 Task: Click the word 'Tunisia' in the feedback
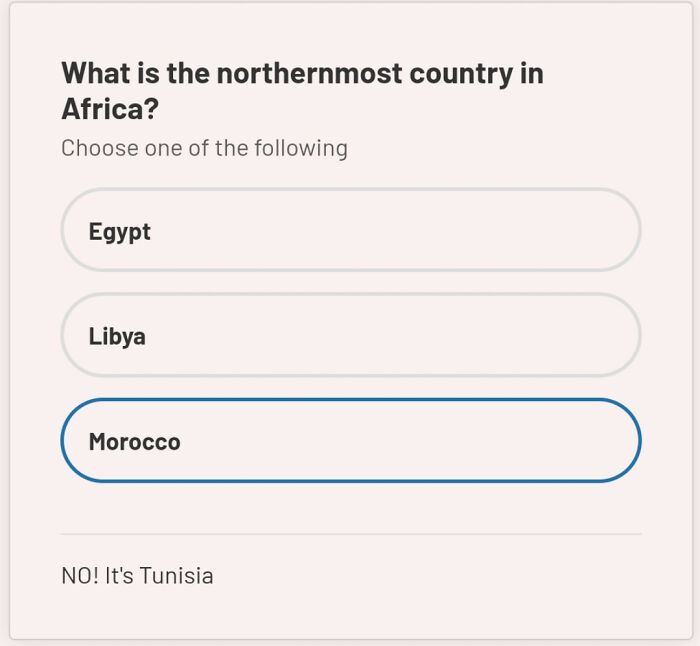[x=176, y=576]
